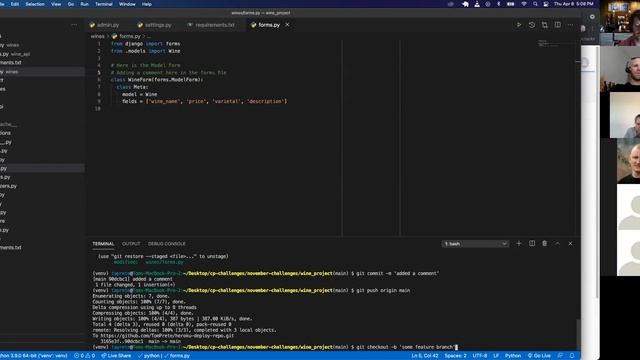The width and height of the screenshot is (640, 360).
Task: Open the bash terminal selector dropdown
Action: pos(475,244)
